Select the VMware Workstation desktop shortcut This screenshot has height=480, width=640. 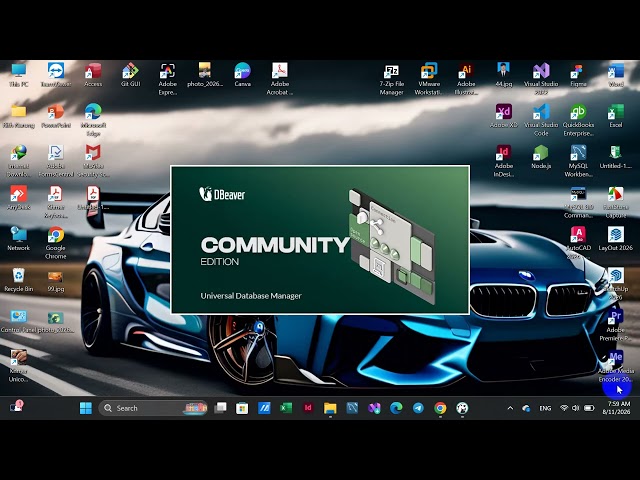(429, 79)
